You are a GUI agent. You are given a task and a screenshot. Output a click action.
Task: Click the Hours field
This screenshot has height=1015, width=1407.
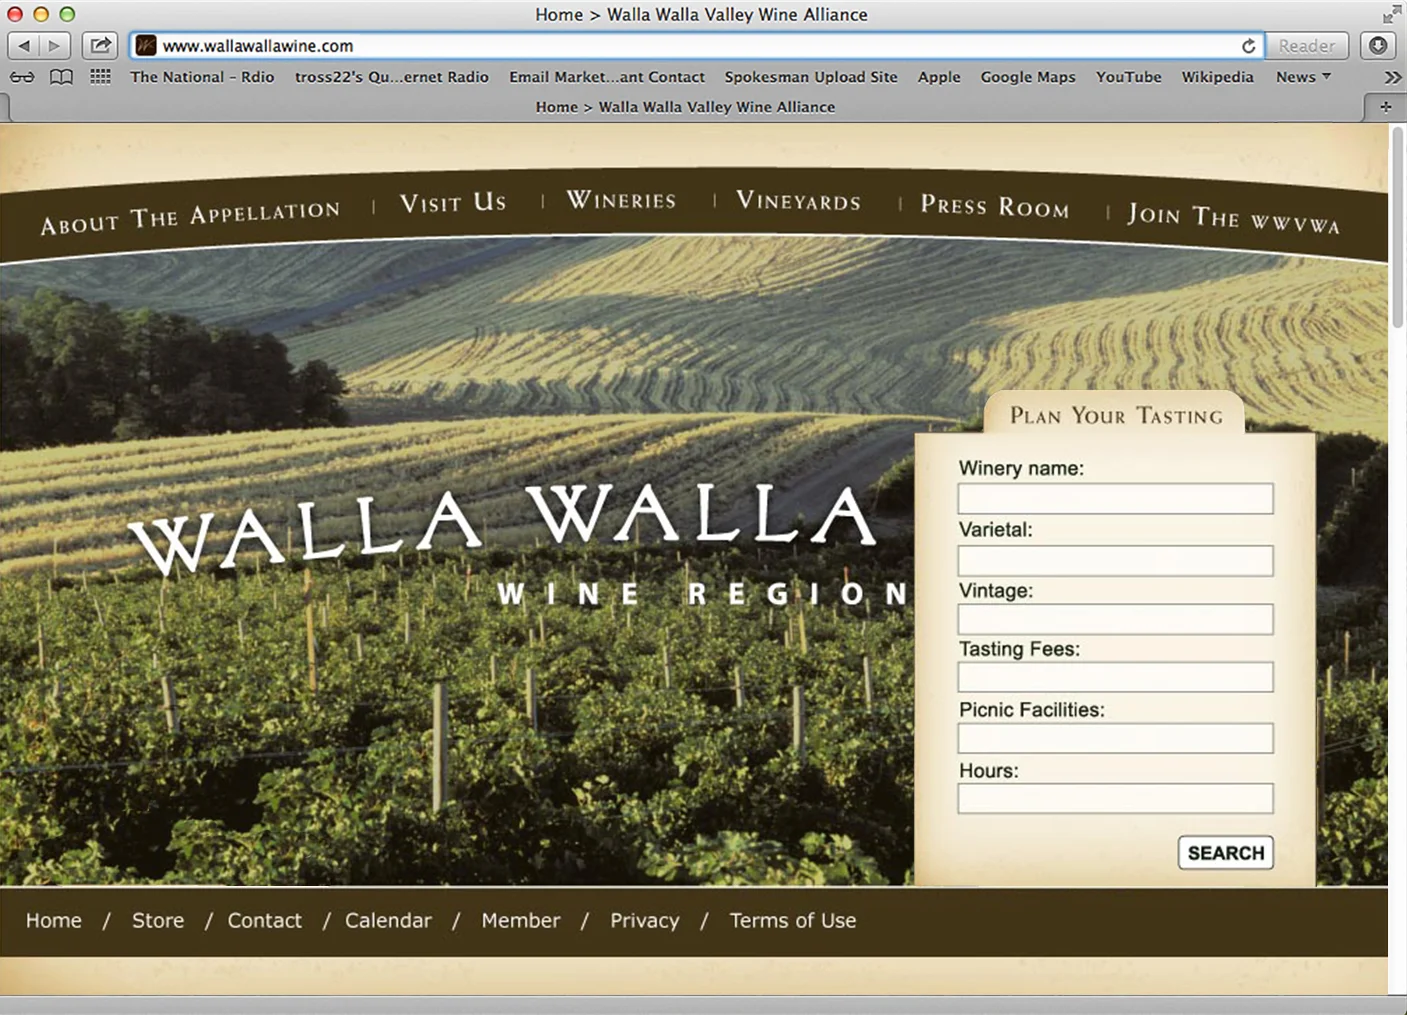(x=1115, y=798)
